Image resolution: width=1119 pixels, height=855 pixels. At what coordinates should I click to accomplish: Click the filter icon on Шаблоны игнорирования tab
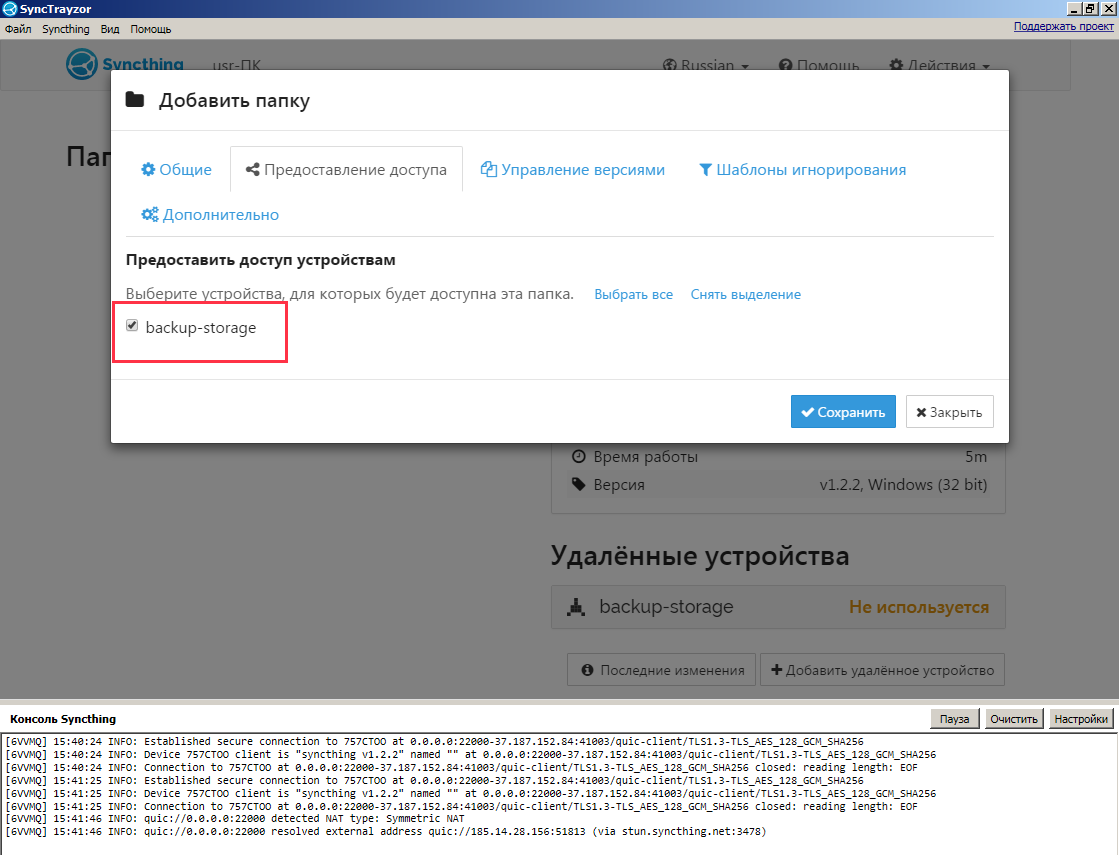tap(705, 170)
